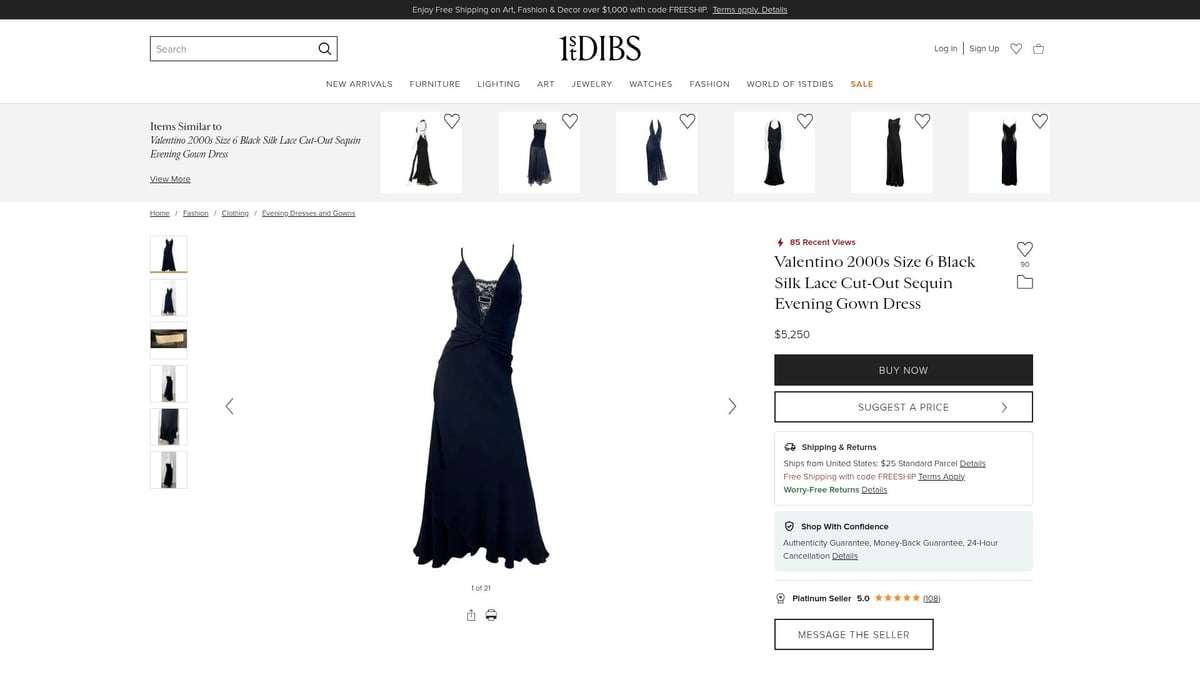Open Fashion menu
The image size is (1200, 675).
coord(710,84)
